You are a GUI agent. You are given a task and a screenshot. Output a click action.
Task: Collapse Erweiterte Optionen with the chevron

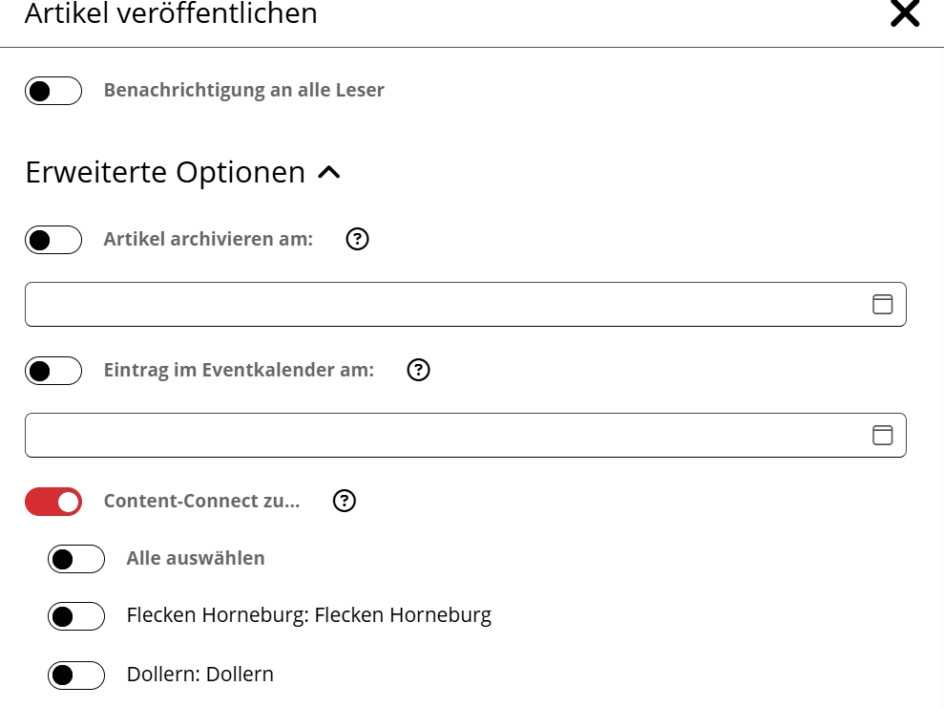click(x=328, y=173)
